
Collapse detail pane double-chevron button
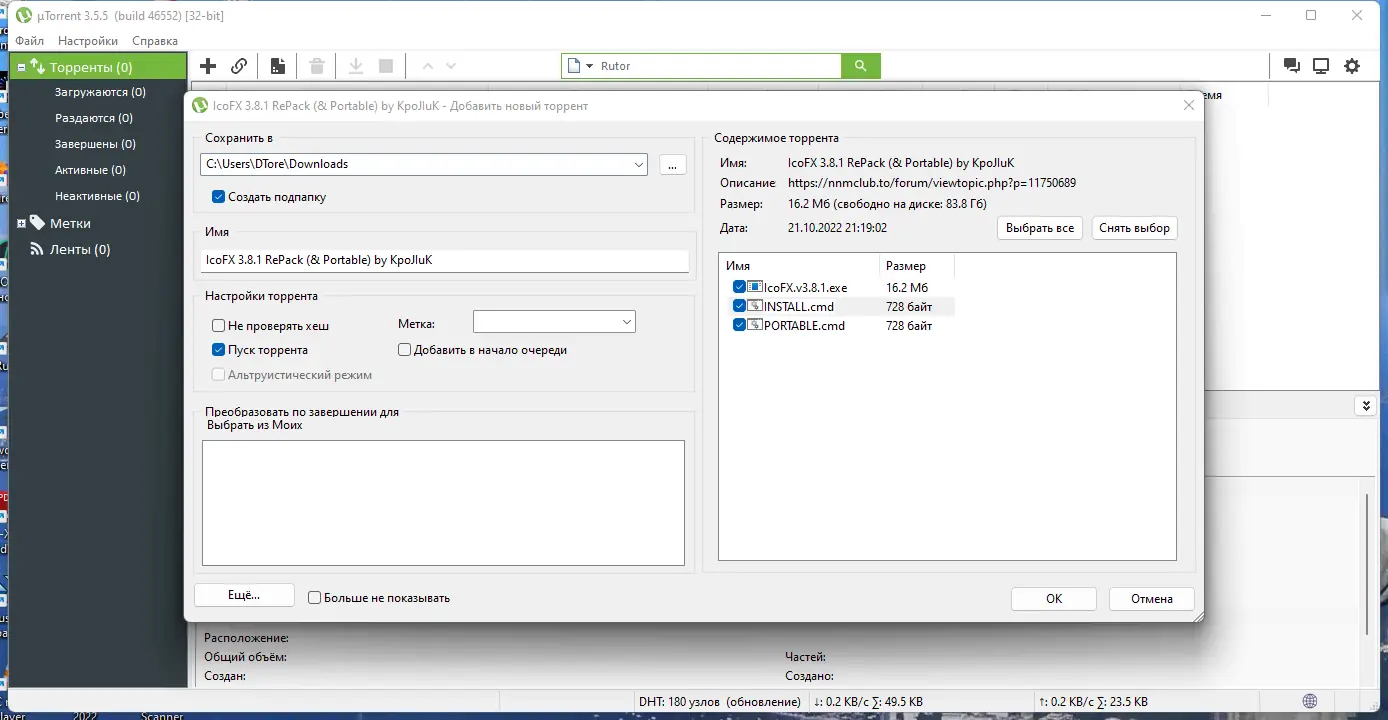pos(1366,406)
